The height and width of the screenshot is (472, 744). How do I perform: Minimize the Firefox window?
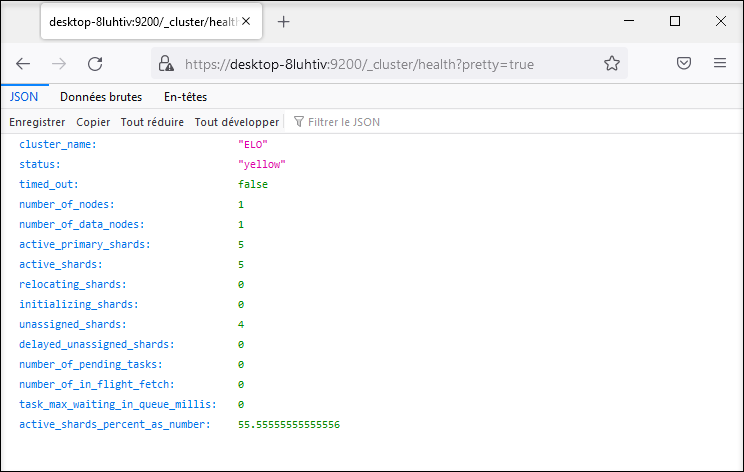pos(629,21)
